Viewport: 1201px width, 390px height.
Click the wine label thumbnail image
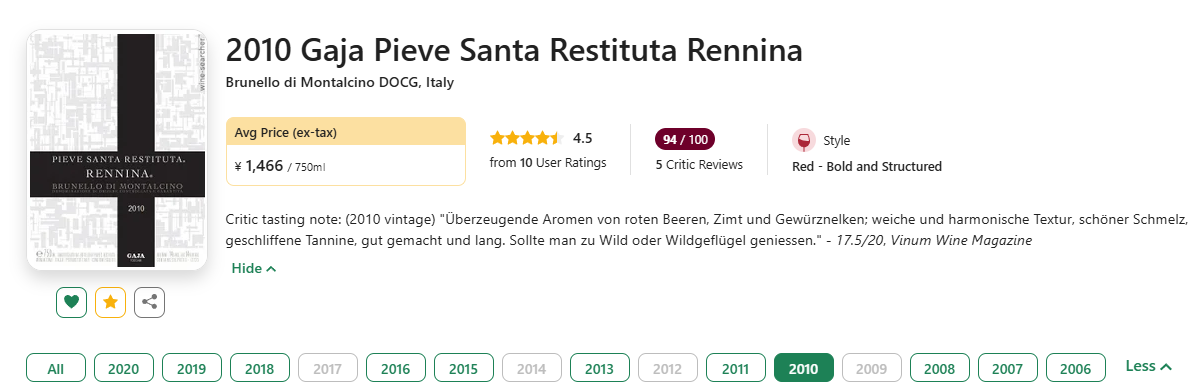coord(117,150)
